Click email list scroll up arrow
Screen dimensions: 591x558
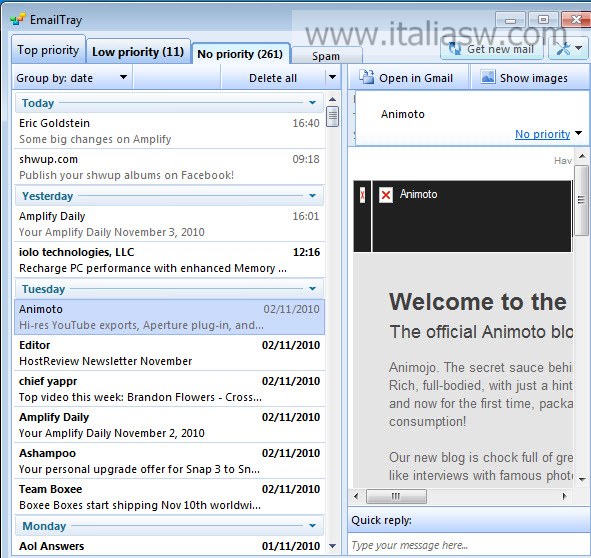coord(332,99)
